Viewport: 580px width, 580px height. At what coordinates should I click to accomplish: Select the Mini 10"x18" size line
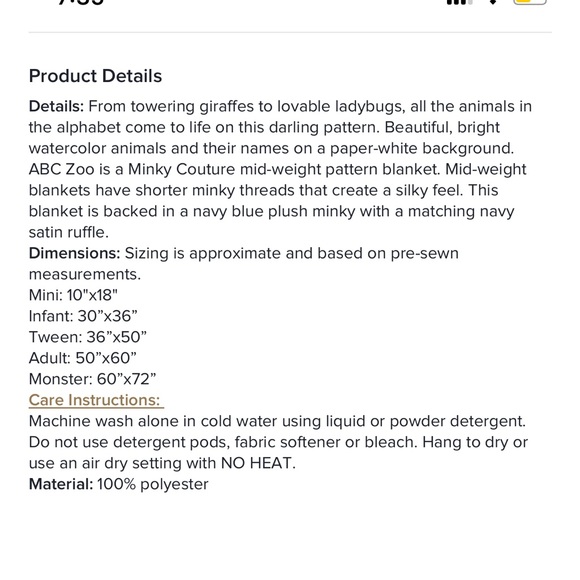73,295
